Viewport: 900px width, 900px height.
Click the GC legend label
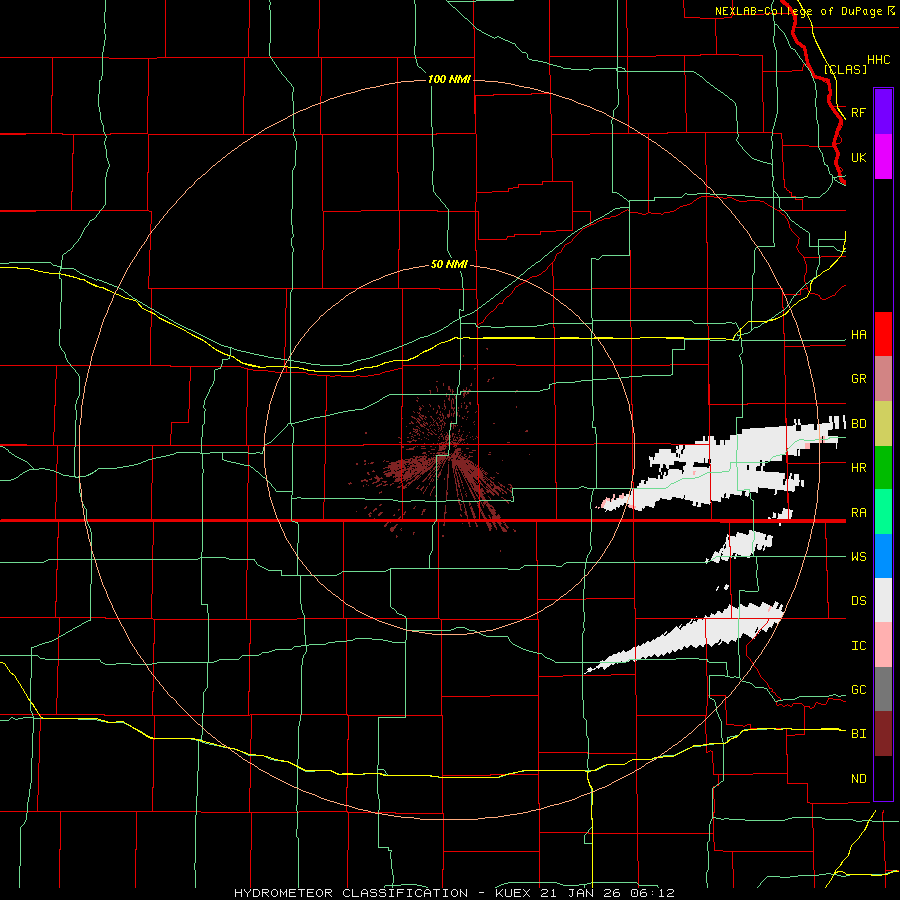coord(859,690)
